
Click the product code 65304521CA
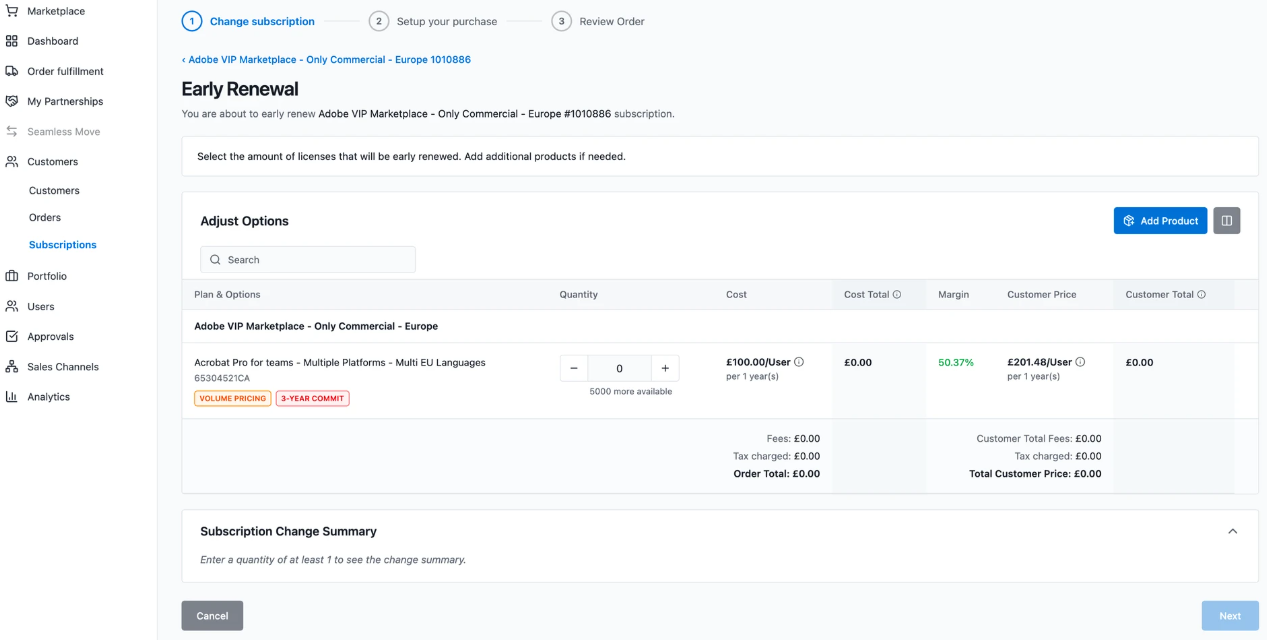point(222,378)
